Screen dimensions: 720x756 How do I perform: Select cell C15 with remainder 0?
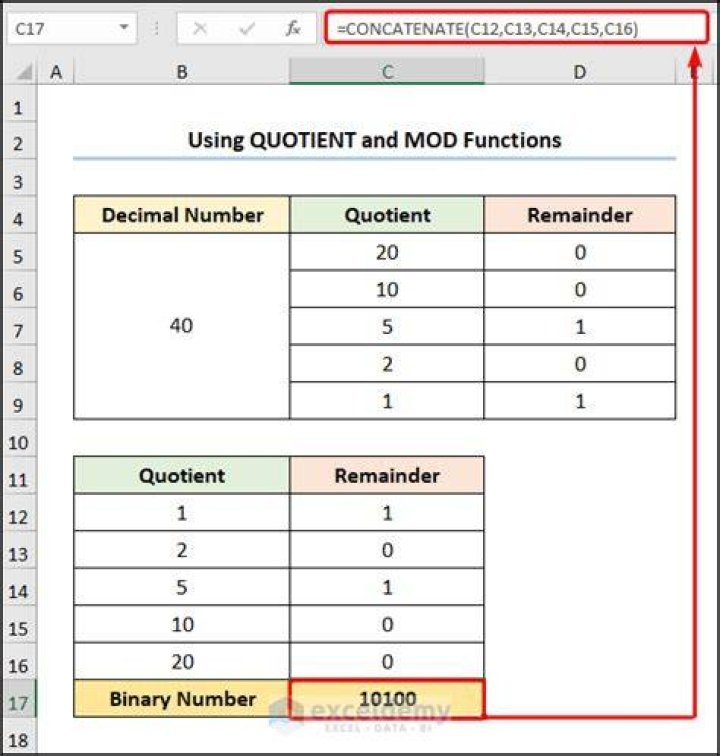point(387,624)
